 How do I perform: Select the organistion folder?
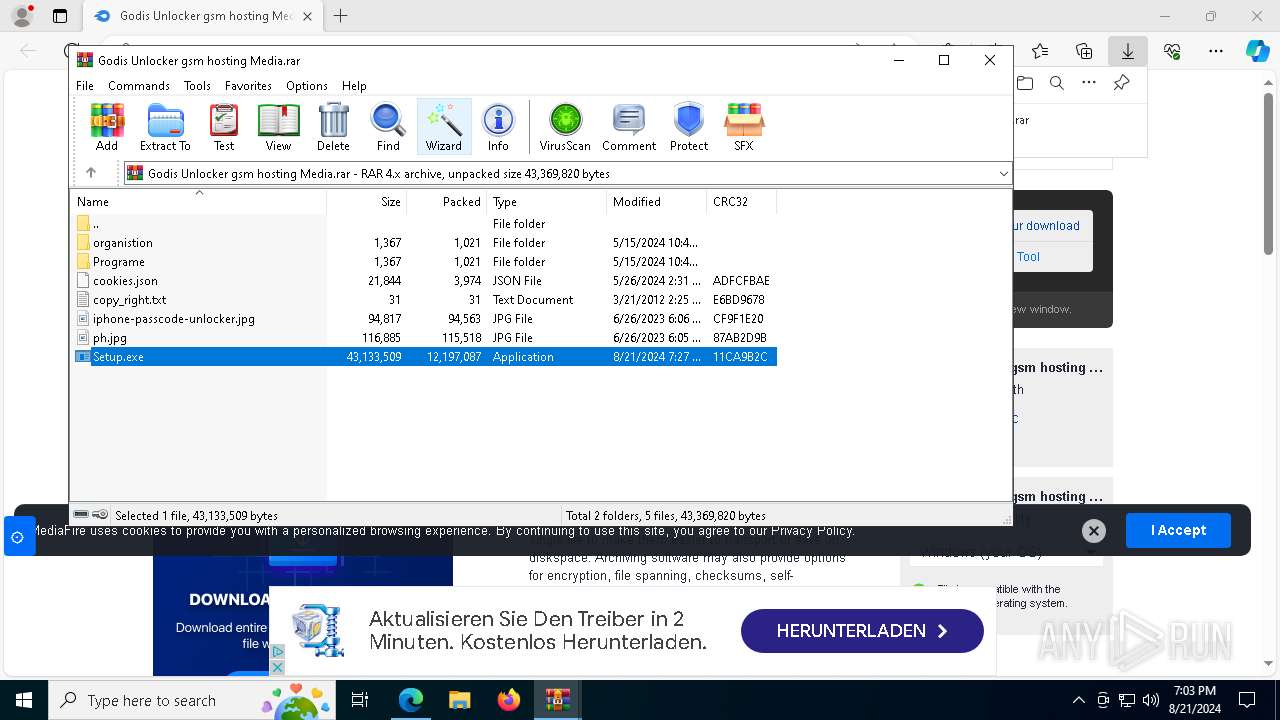[x=424, y=243]
